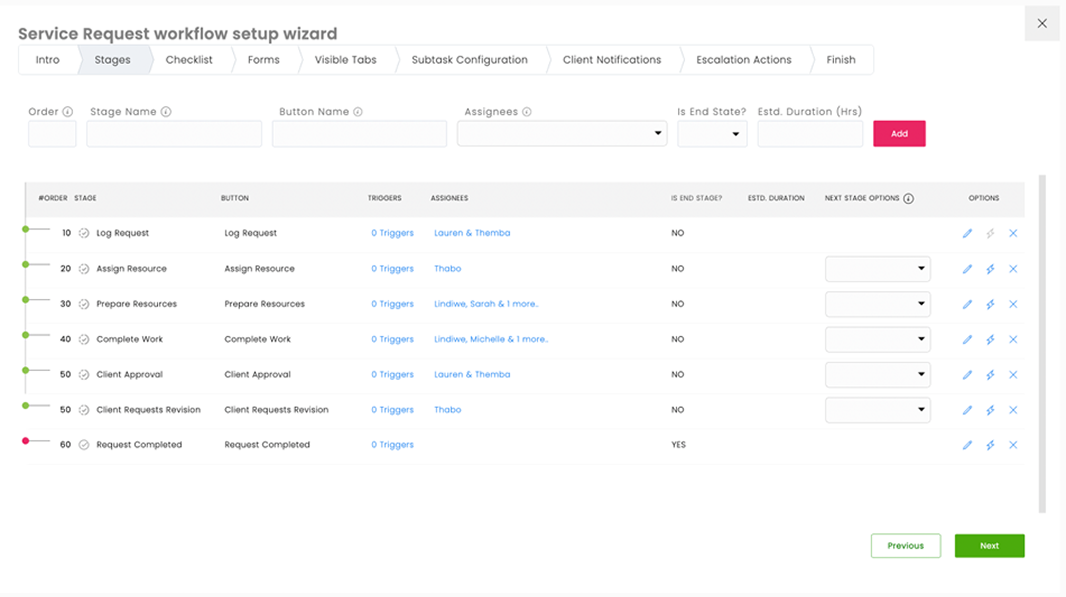Delete the Request Completed stage row
Screen dimensions: 1066x597
(x=1013, y=445)
